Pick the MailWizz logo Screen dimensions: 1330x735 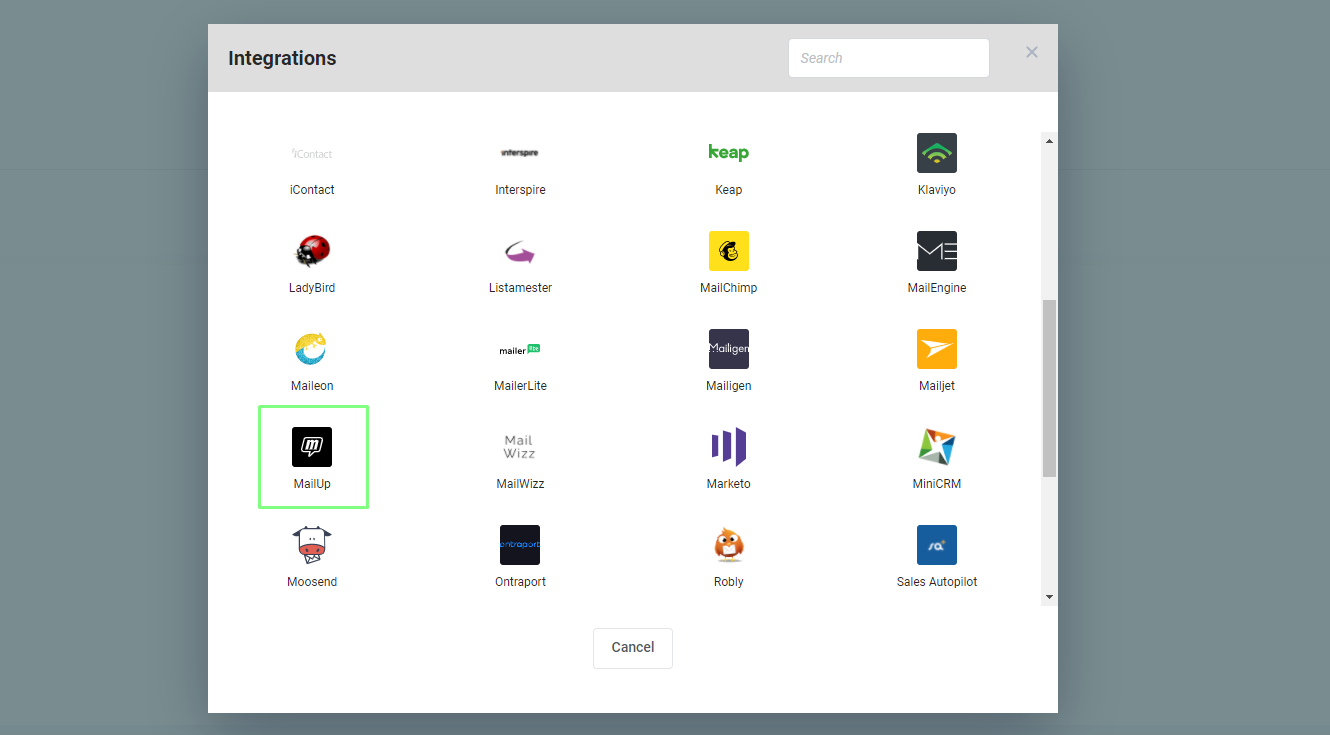coord(520,447)
